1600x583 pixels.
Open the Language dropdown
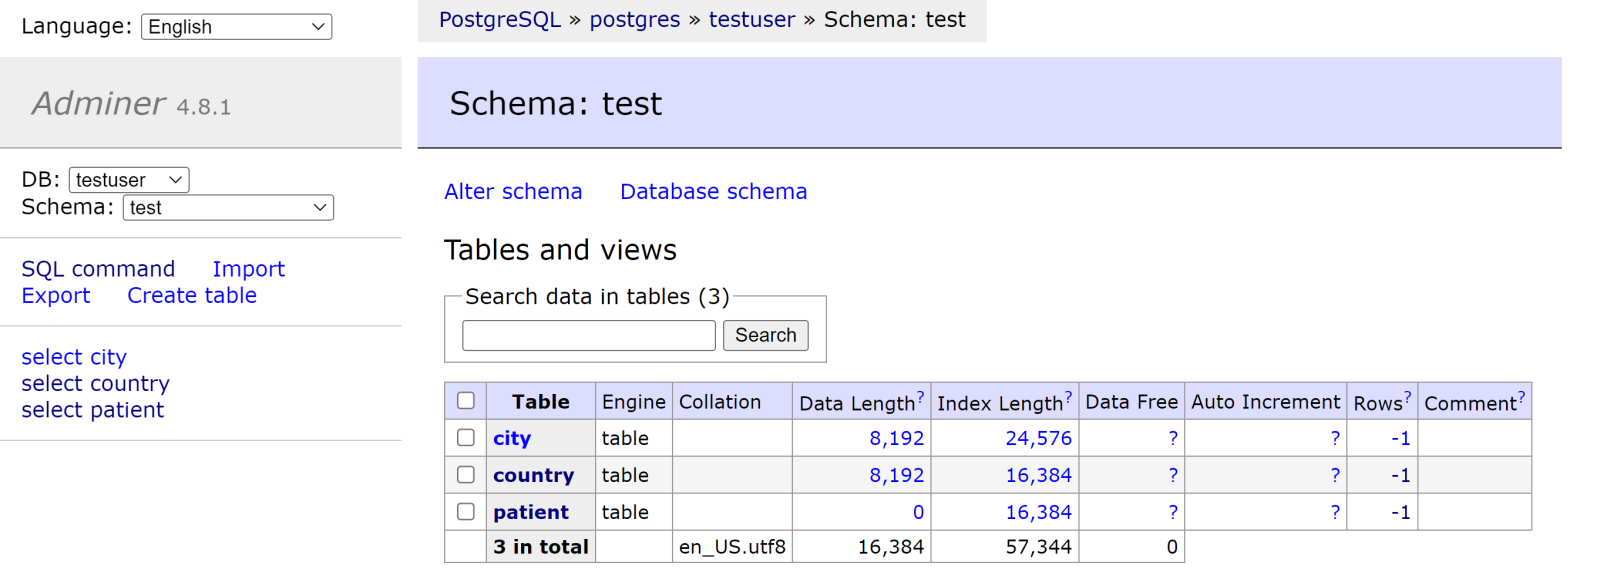[x=236, y=27]
